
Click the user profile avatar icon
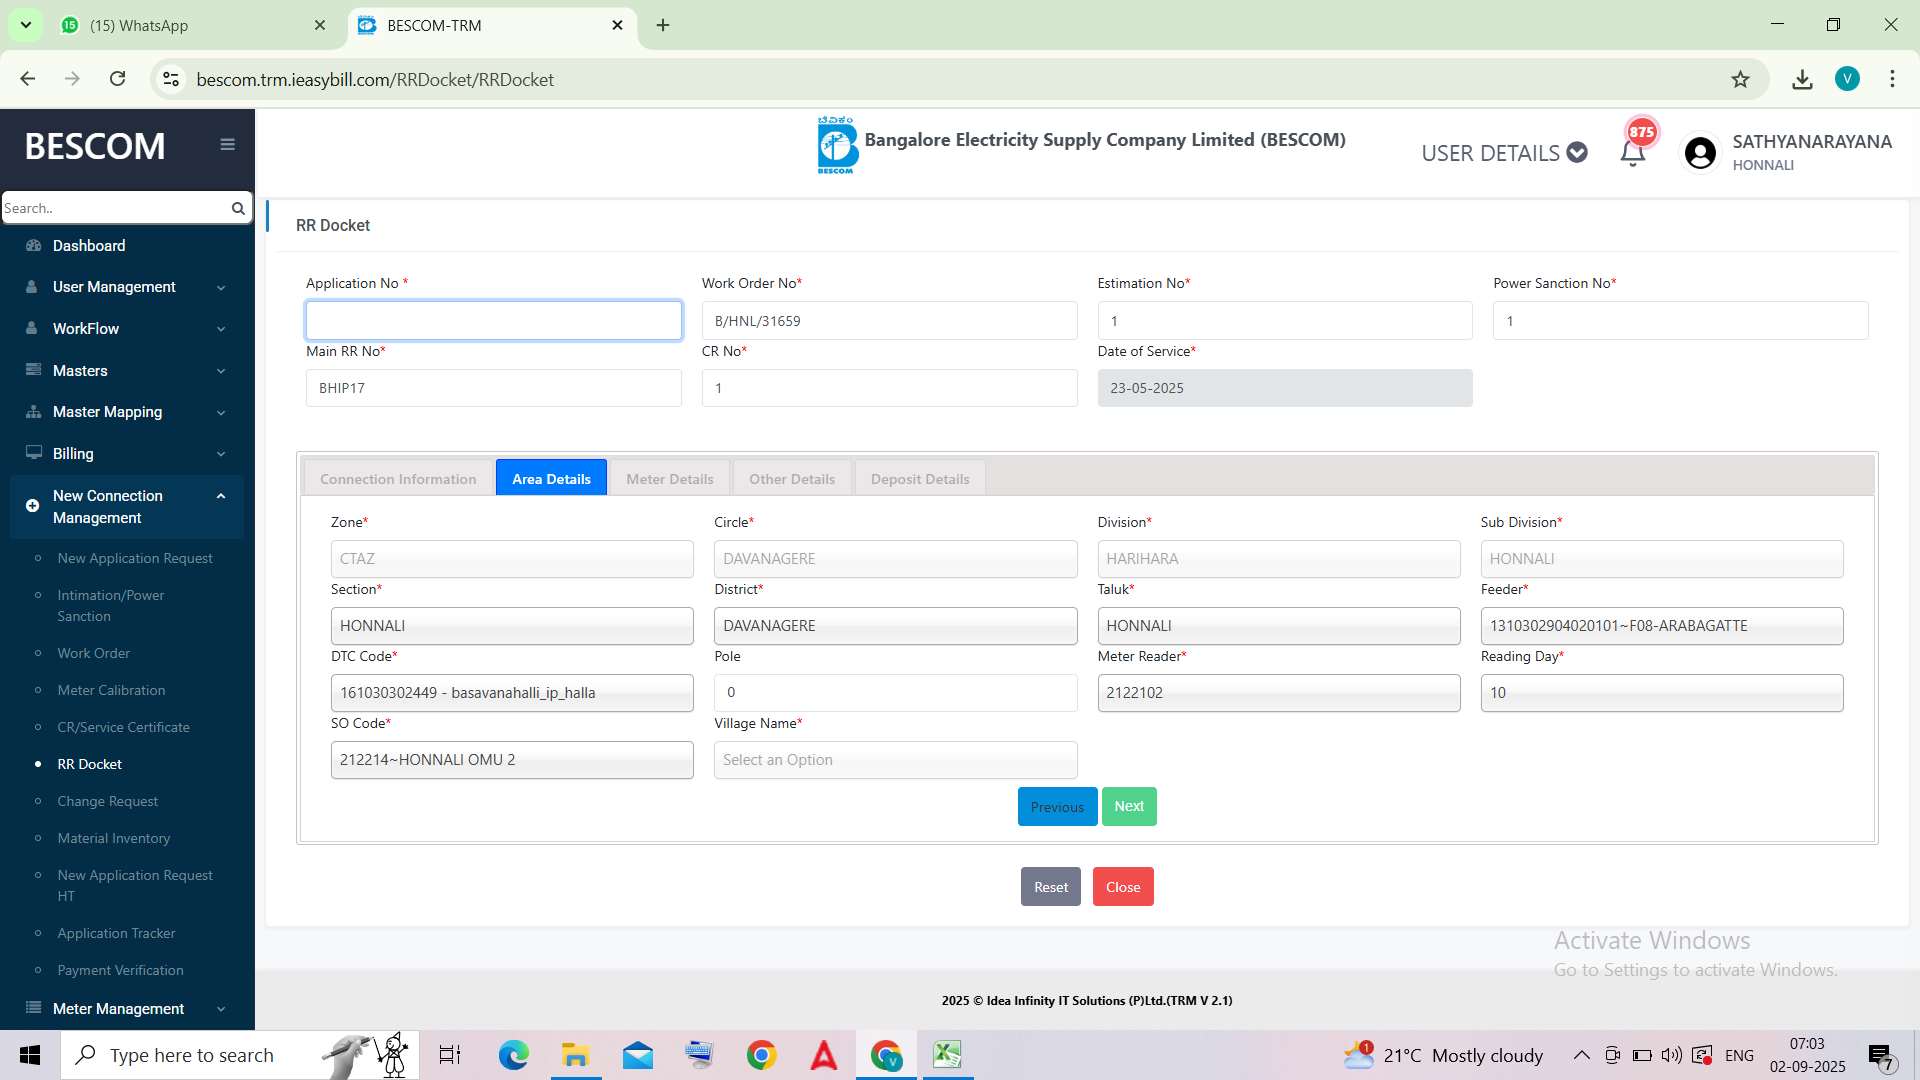tap(1700, 153)
